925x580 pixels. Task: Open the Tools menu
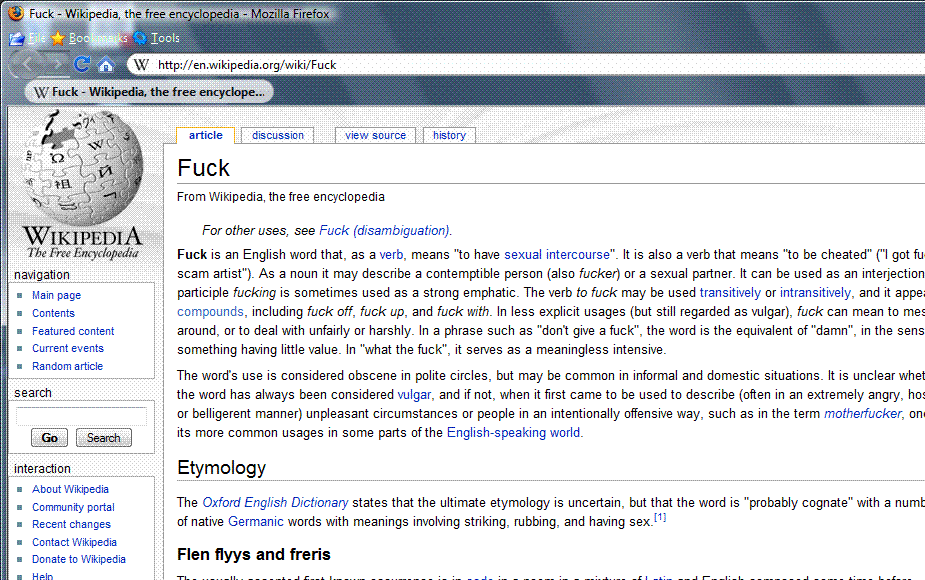pyautogui.click(x=165, y=38)
